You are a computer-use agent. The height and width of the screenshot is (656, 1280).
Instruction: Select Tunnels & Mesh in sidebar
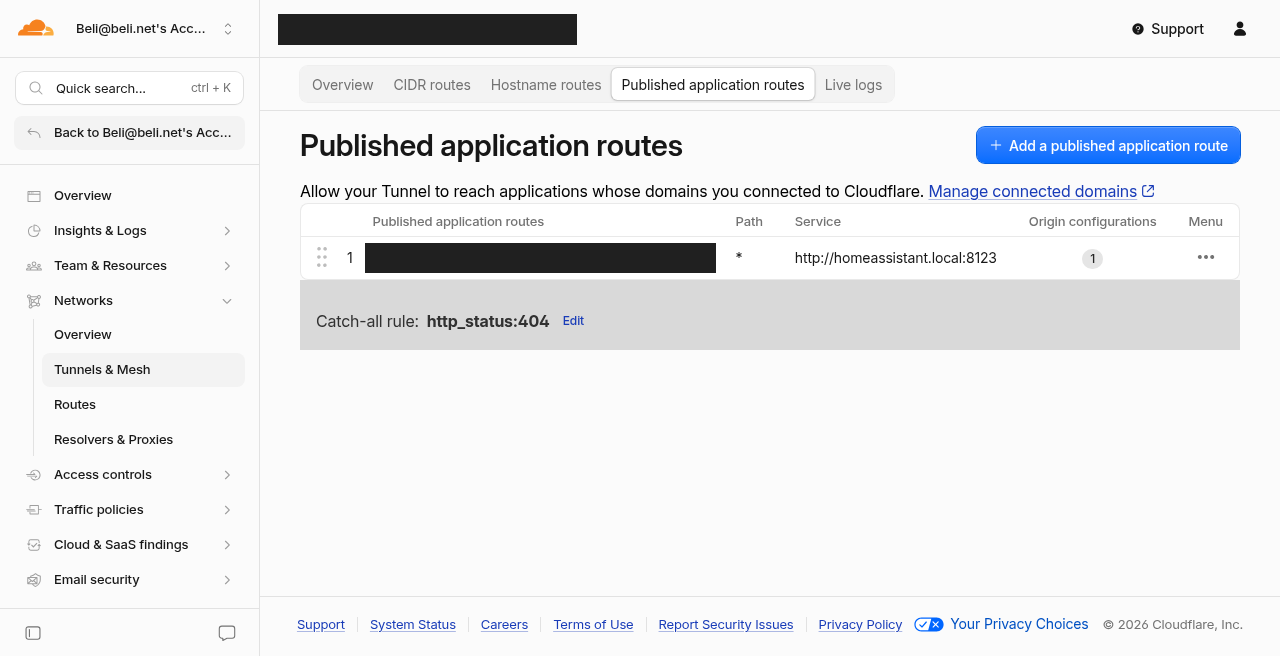tap(143, 370)
